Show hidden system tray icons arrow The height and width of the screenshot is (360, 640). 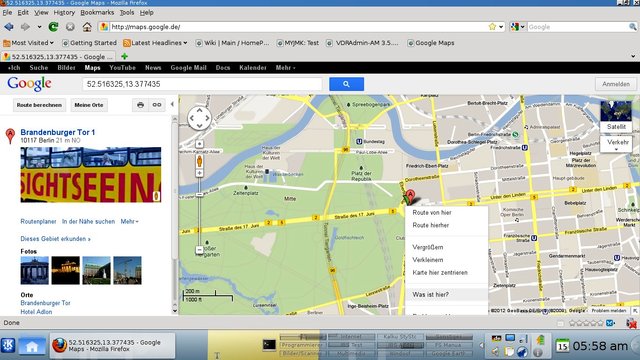click(481, 346)
